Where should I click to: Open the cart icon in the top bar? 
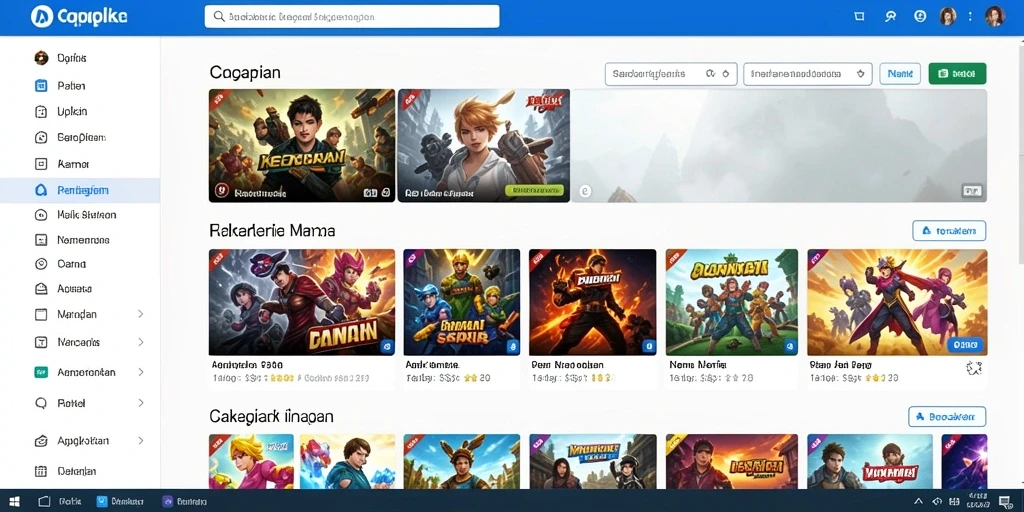(x=859, y=16)
